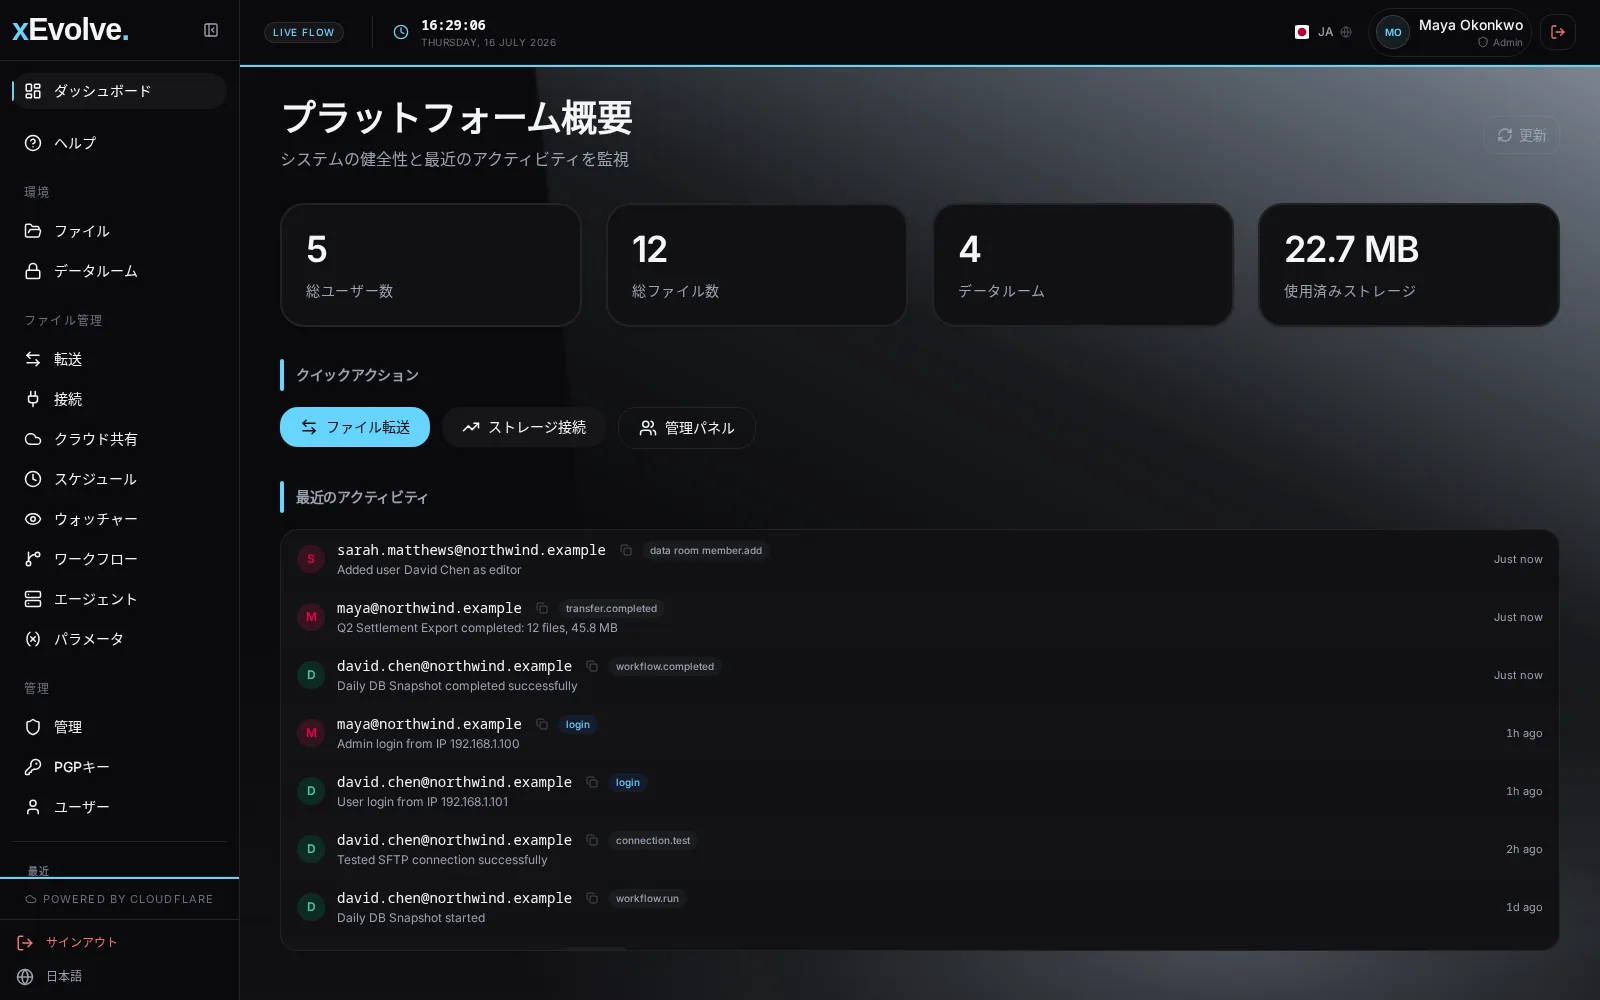This screenshot has height=1000, width=1600.
Task: Copy email in Admin login row
Action: (x=542, y=724)
